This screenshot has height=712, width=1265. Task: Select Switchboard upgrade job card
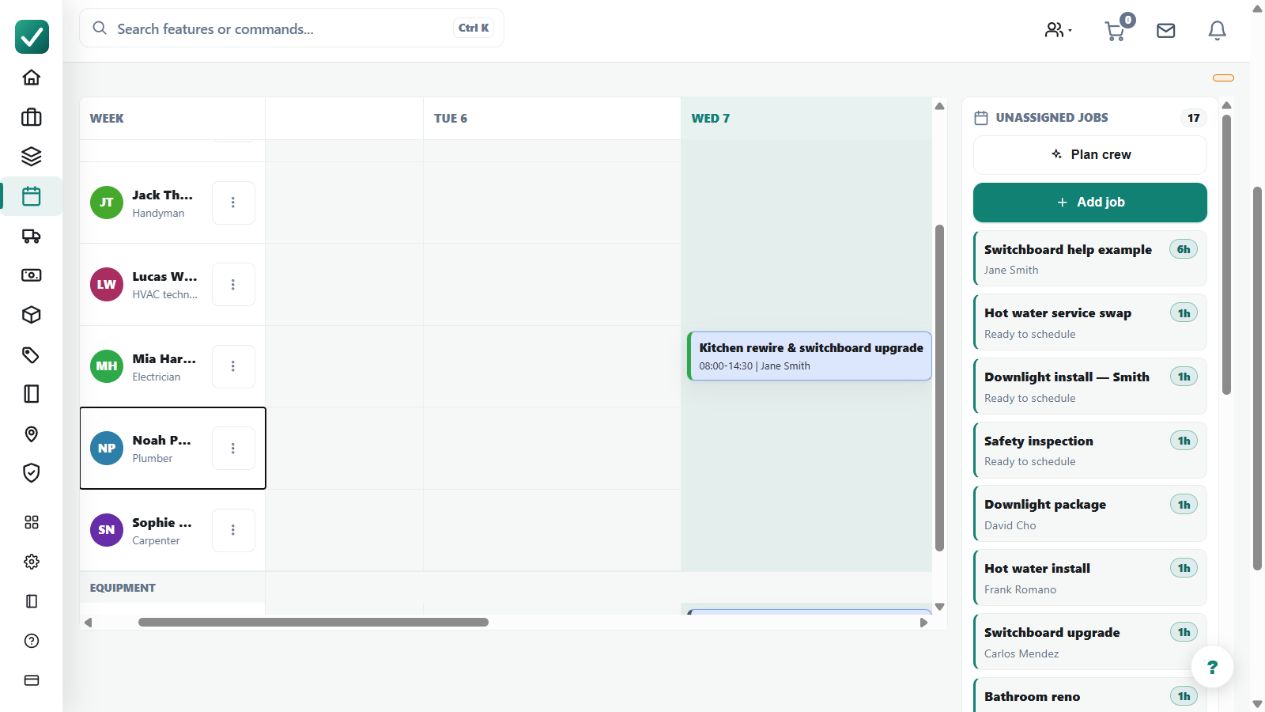click(x=1090, y=641)
